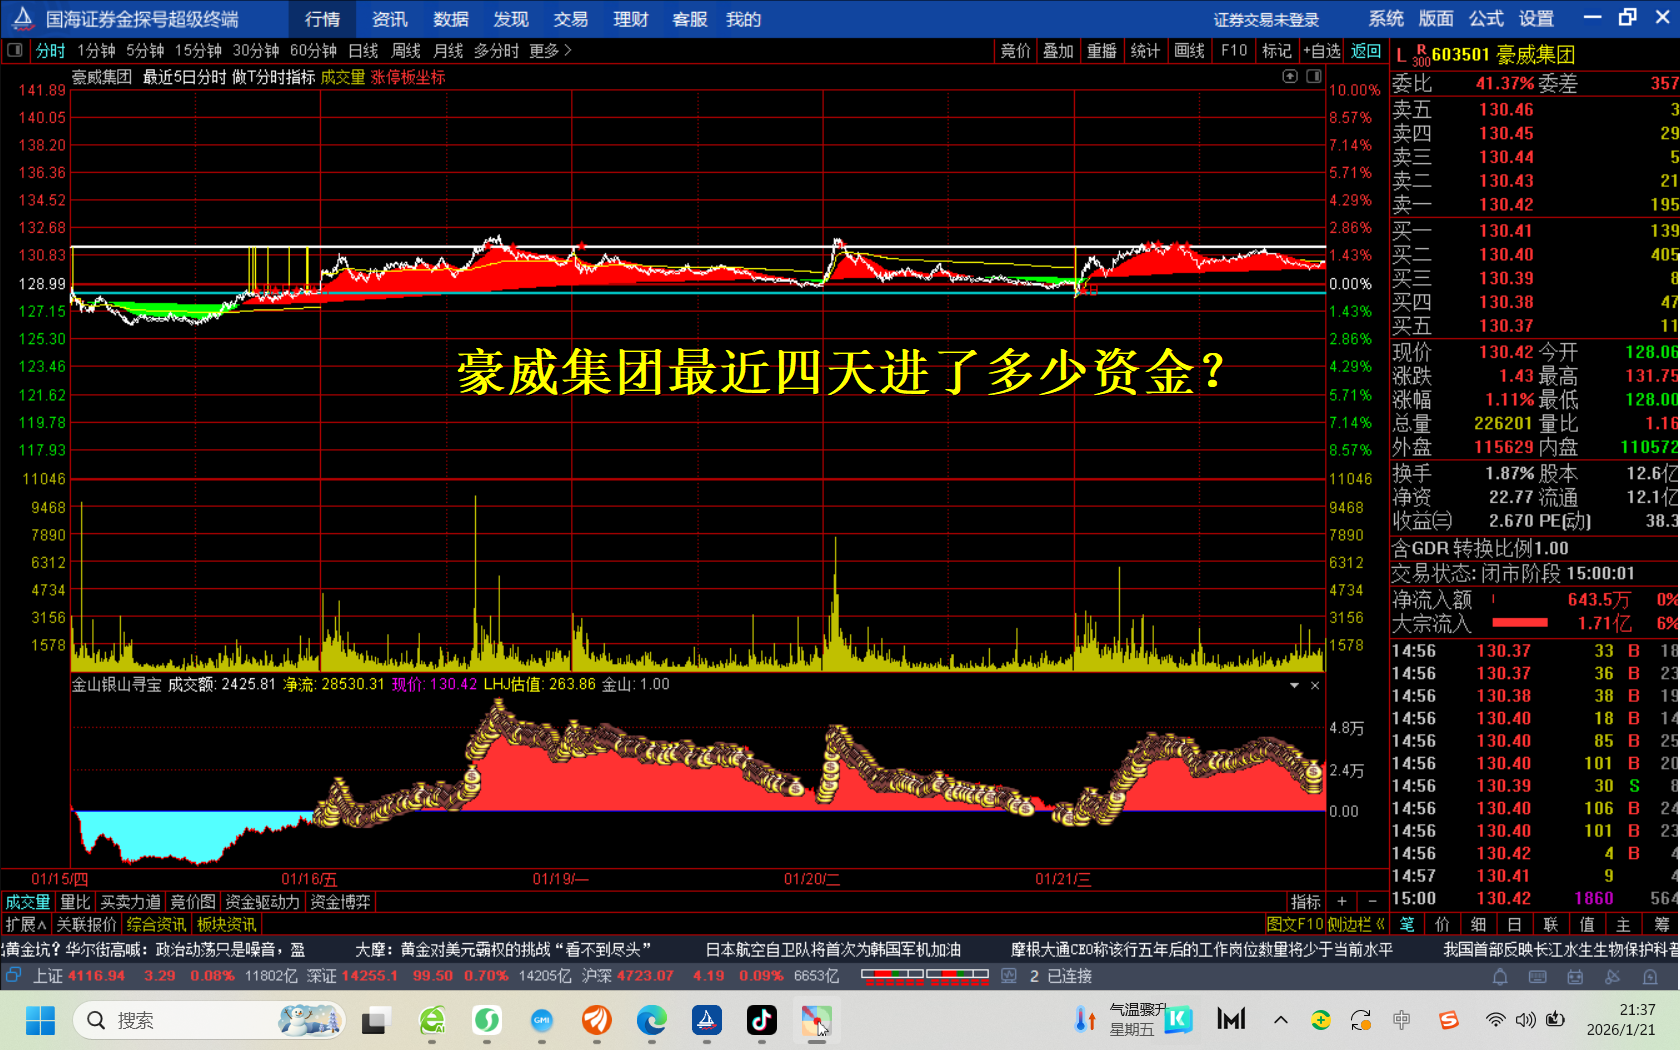Click the calendar icon in status bar
Viewport: 1680px width, 1050px height.
coord(1575,976)
